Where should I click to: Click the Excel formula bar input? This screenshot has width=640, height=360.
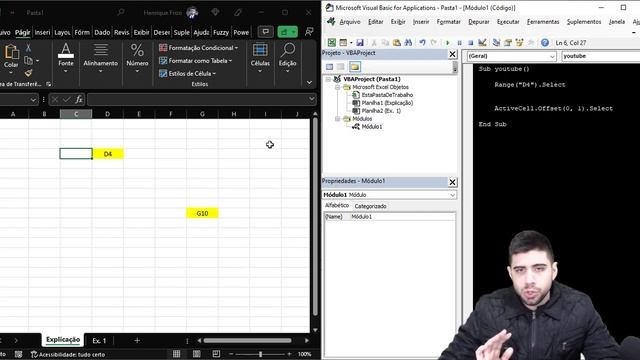(199, 99)
